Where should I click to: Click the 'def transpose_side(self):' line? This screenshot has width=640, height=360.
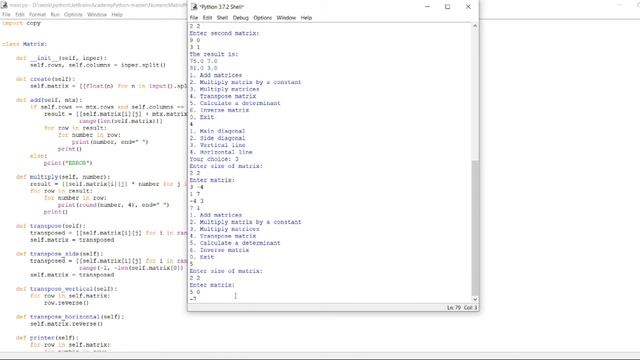pos(60,253)
